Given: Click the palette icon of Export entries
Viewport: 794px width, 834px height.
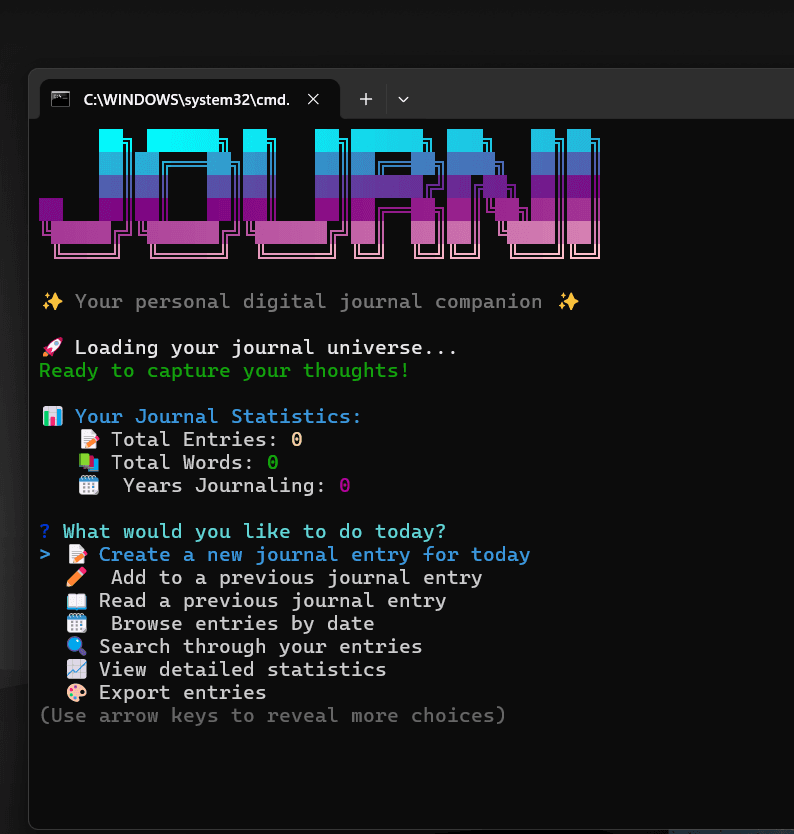Looking at the screenshot, I should coord(77,692).
